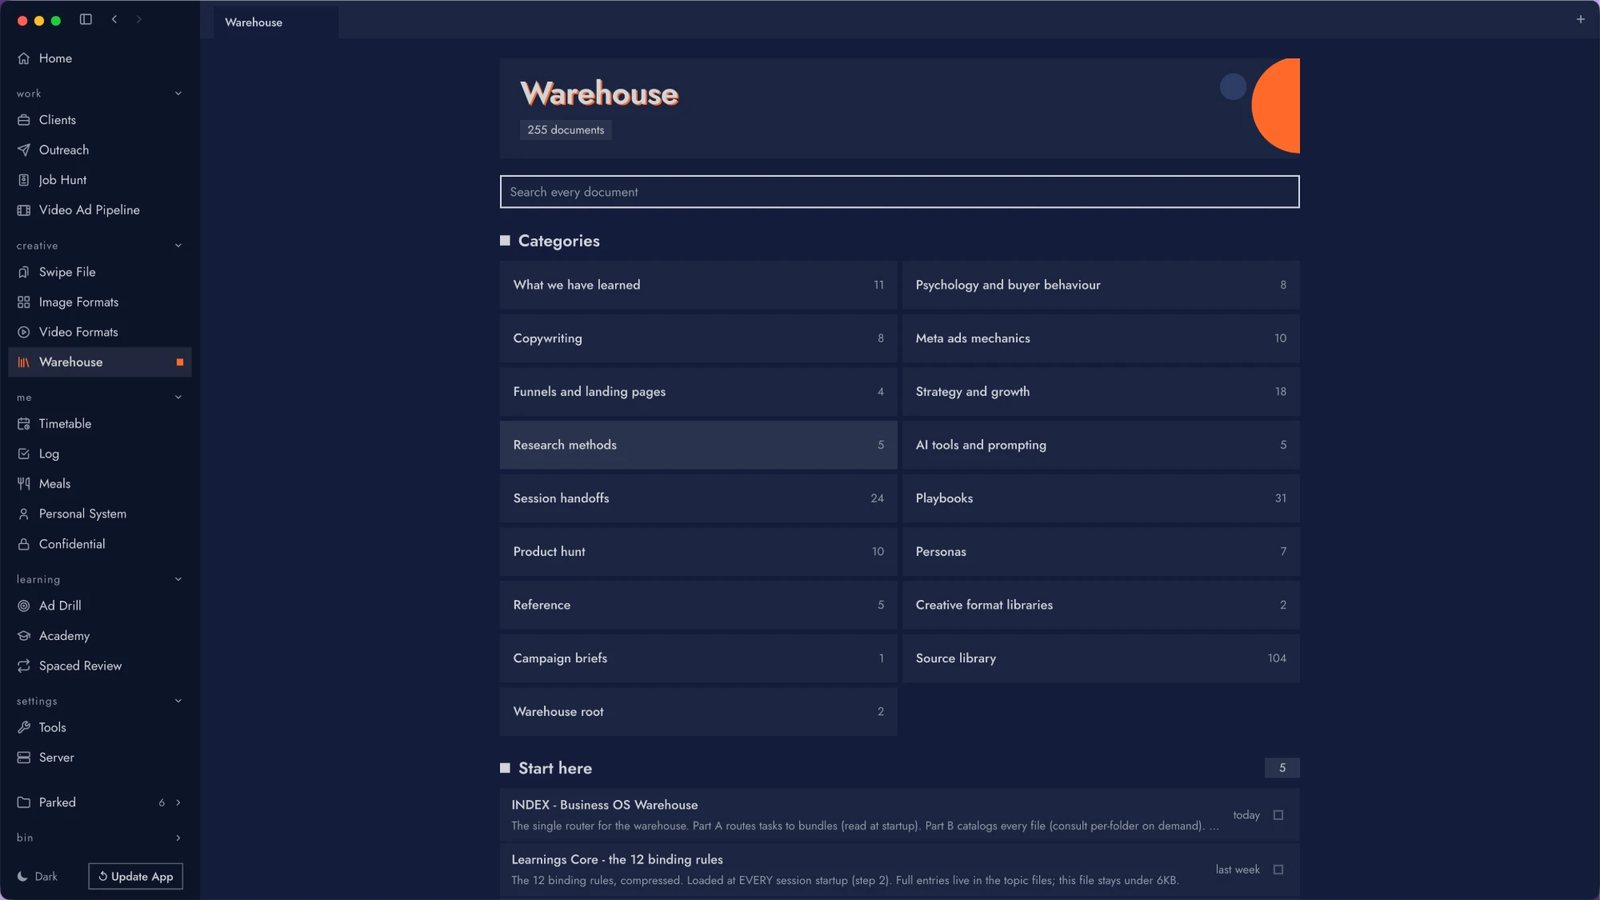The width and height of the screenshot is (1600, 900).
Task: Open the Source library category
Action: 1101,658
